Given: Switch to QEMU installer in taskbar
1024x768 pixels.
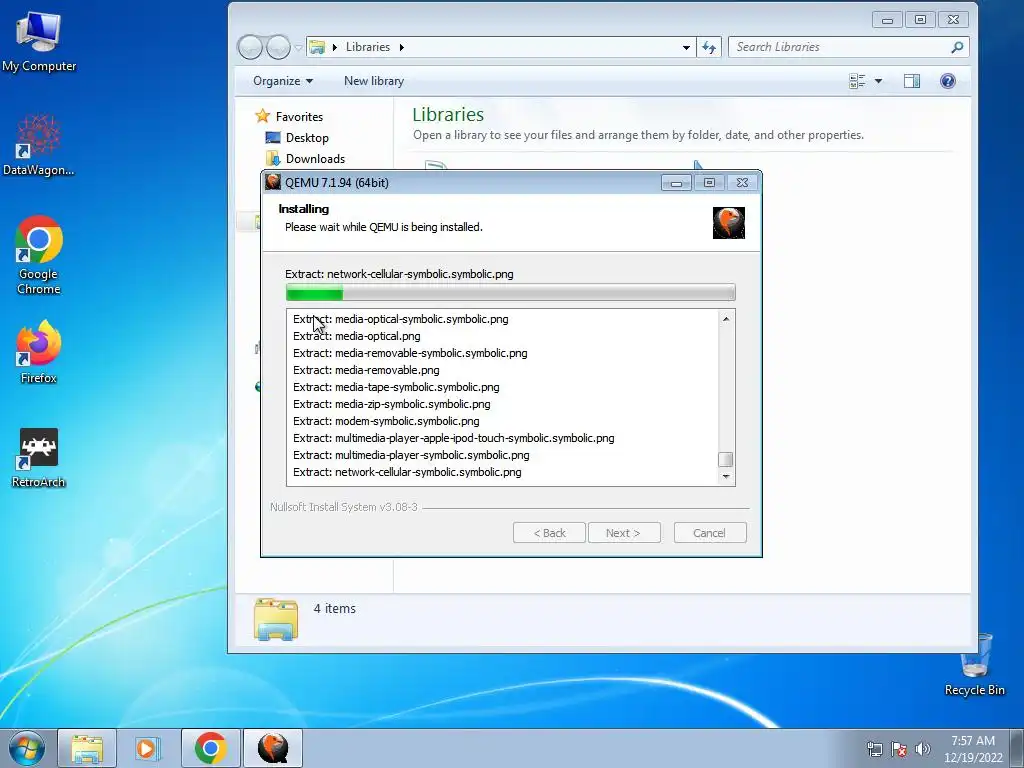Looking at the screenshot, I should [272, 748].
